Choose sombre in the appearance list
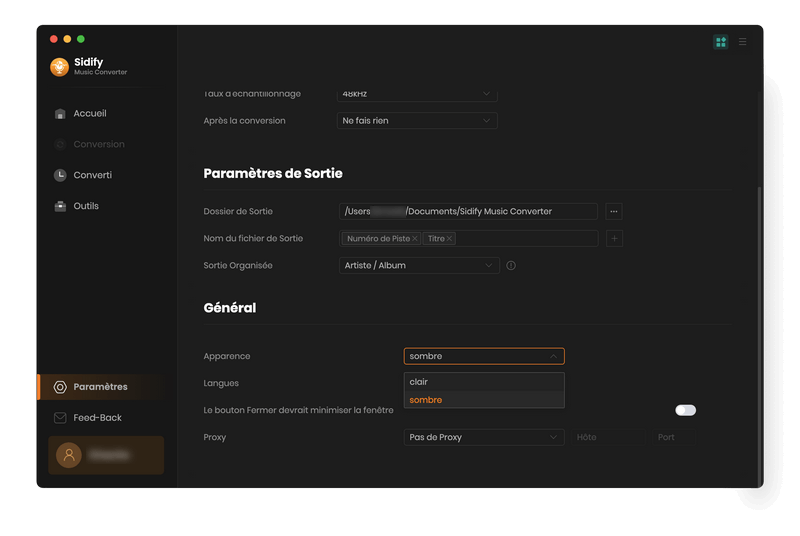Screen dimensions: 800x536 tap(483, 400)
